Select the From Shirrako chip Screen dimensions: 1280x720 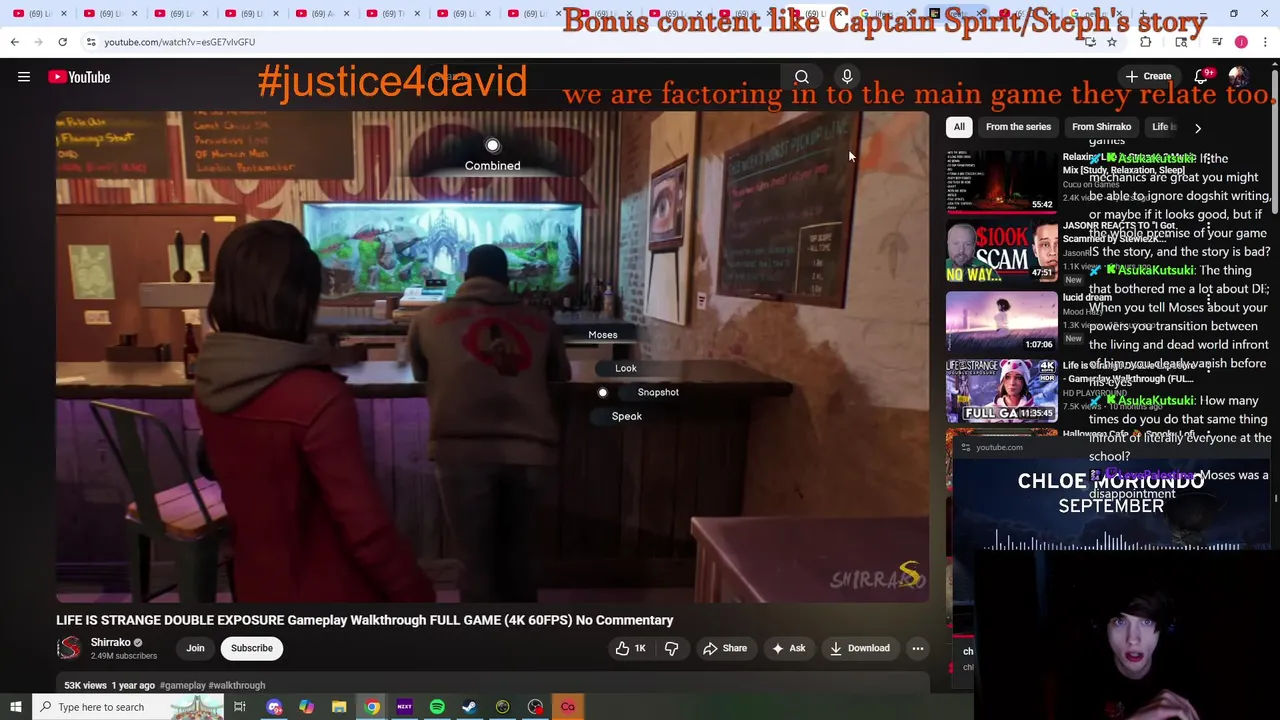[x=1101, y=127]
